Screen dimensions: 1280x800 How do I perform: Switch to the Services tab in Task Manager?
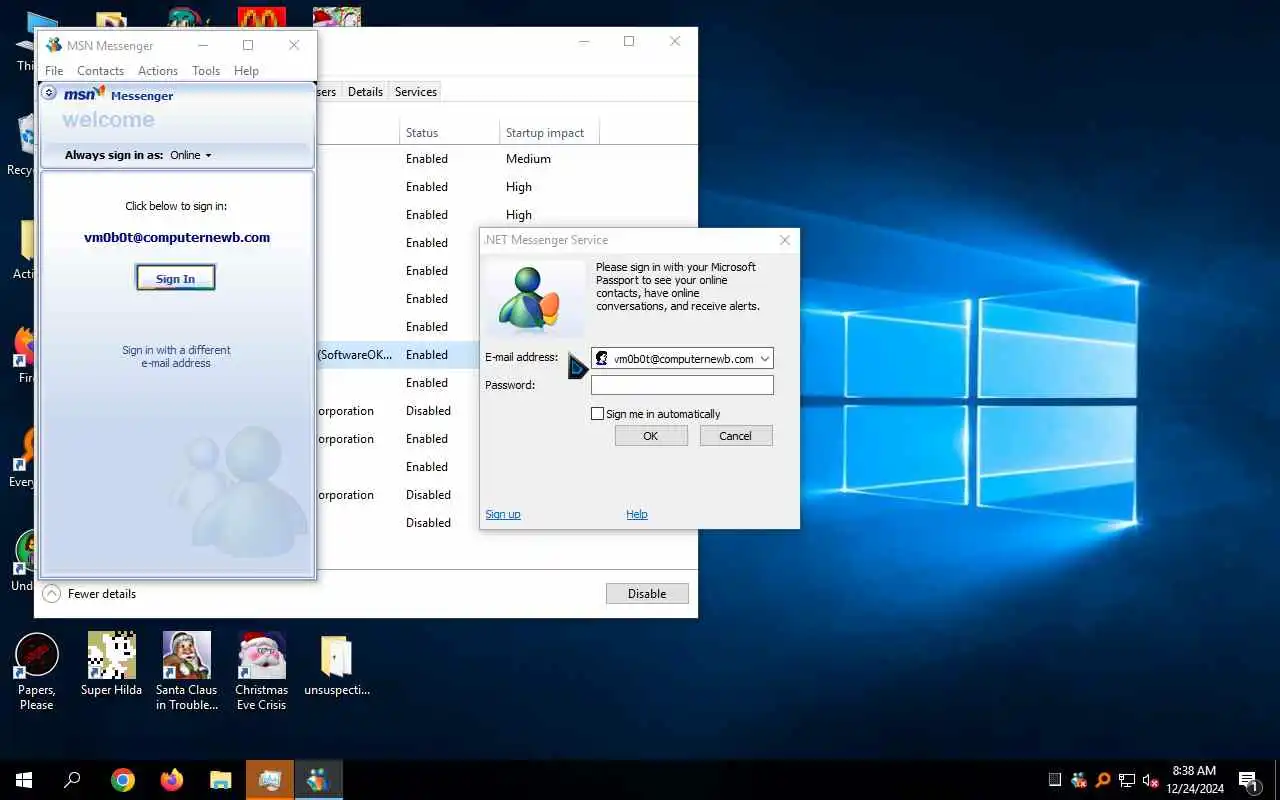[x=416, y=91]
